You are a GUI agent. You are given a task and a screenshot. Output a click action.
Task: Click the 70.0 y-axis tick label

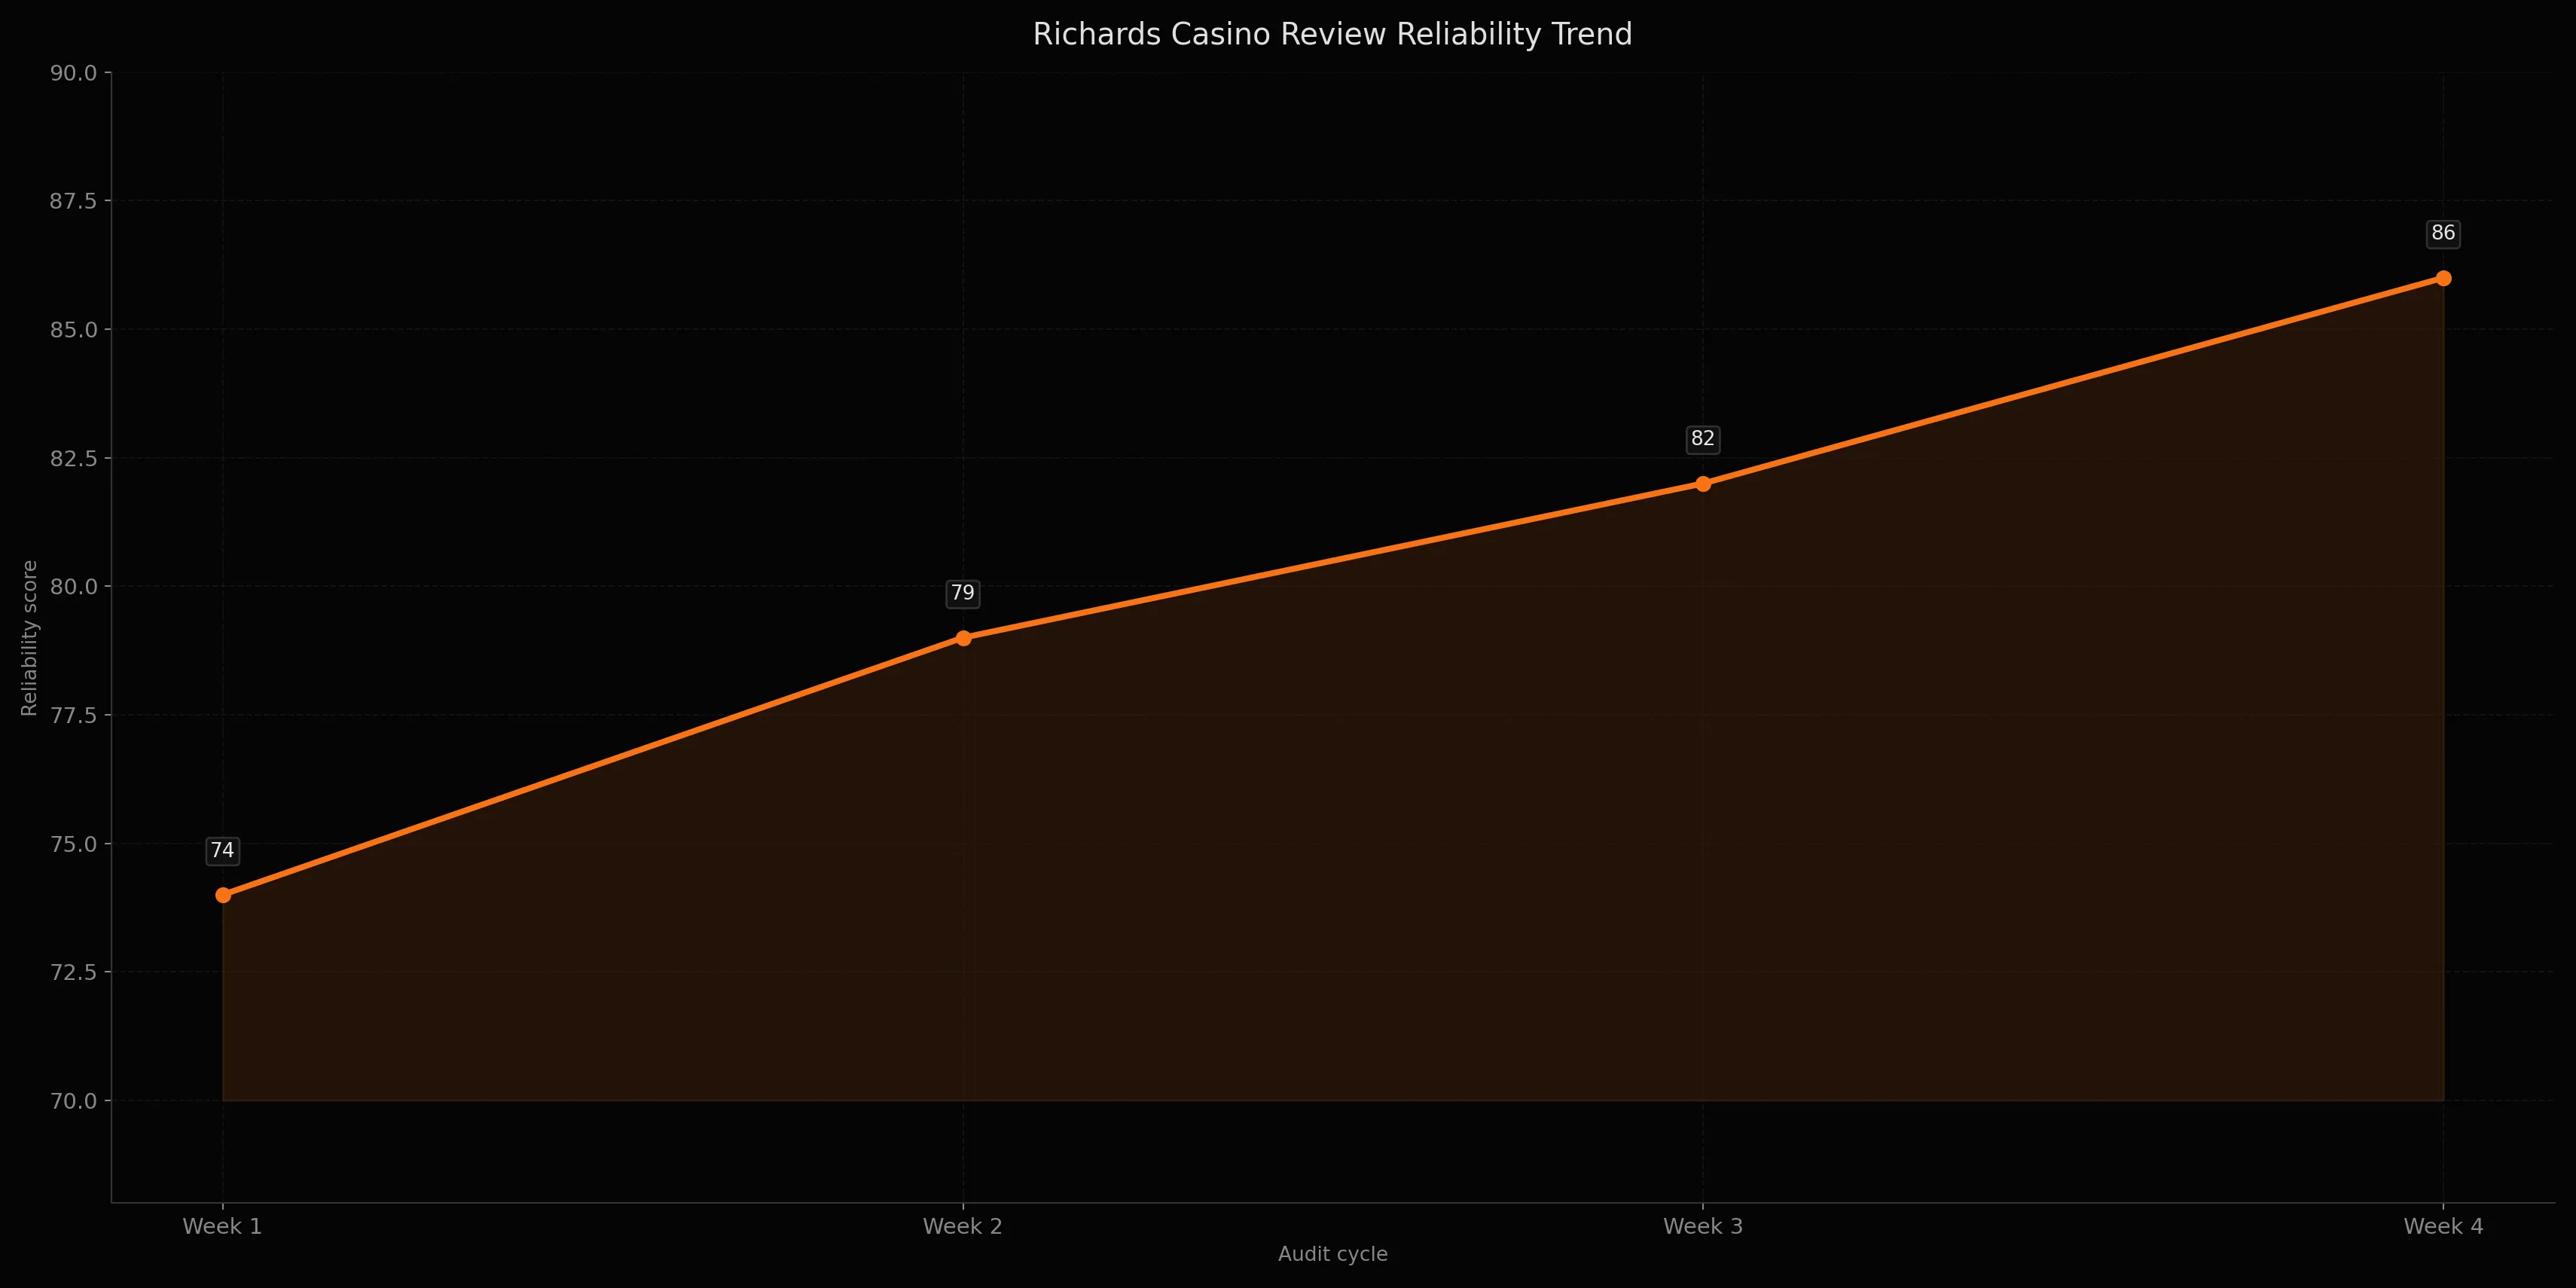click(72, 1099)
